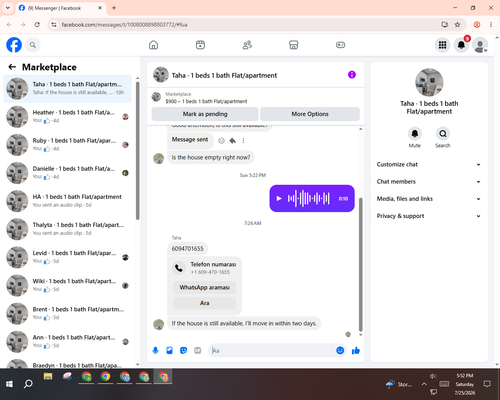The image size is (500, 400).
Task: Go to Home feed icon
Action: [153, 45]
